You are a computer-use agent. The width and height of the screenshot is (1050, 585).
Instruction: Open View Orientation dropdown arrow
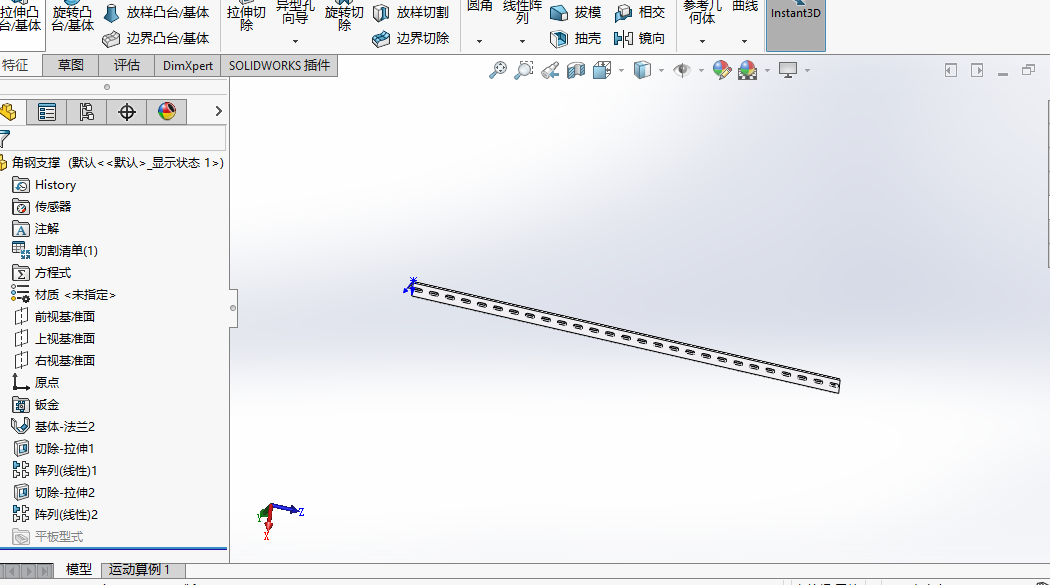(621, 70)
